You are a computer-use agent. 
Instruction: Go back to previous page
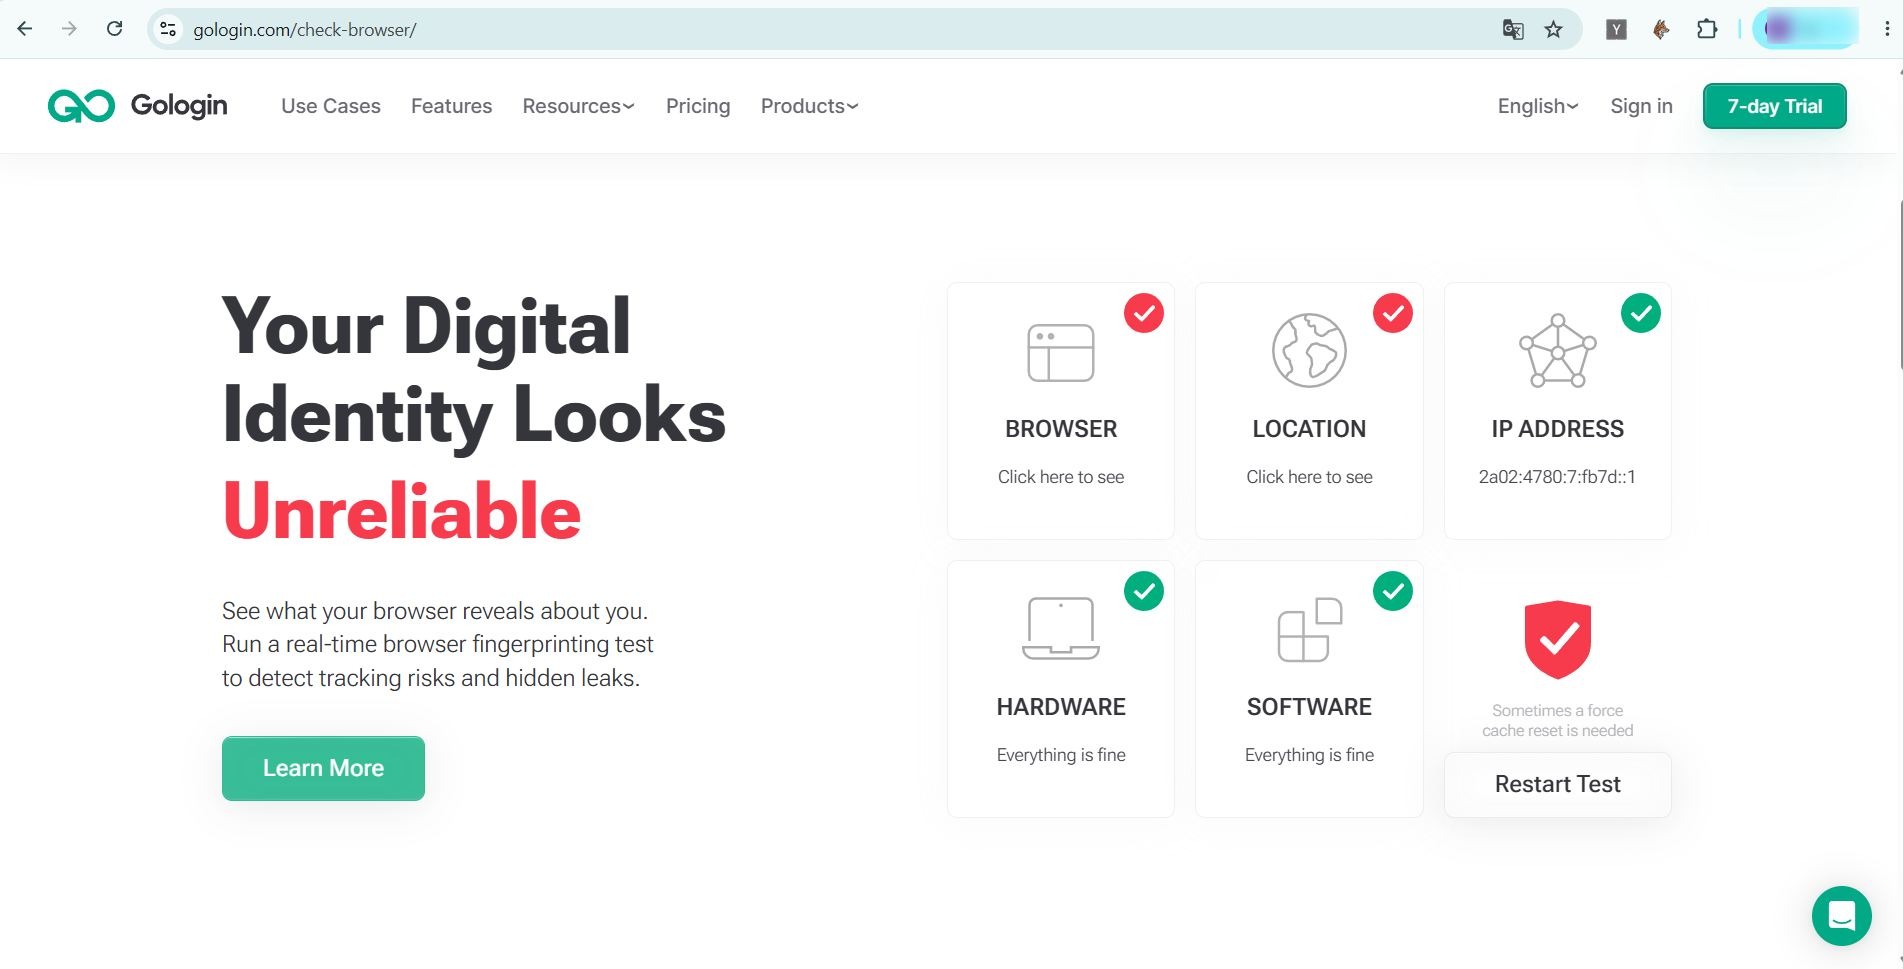(25, 29)
